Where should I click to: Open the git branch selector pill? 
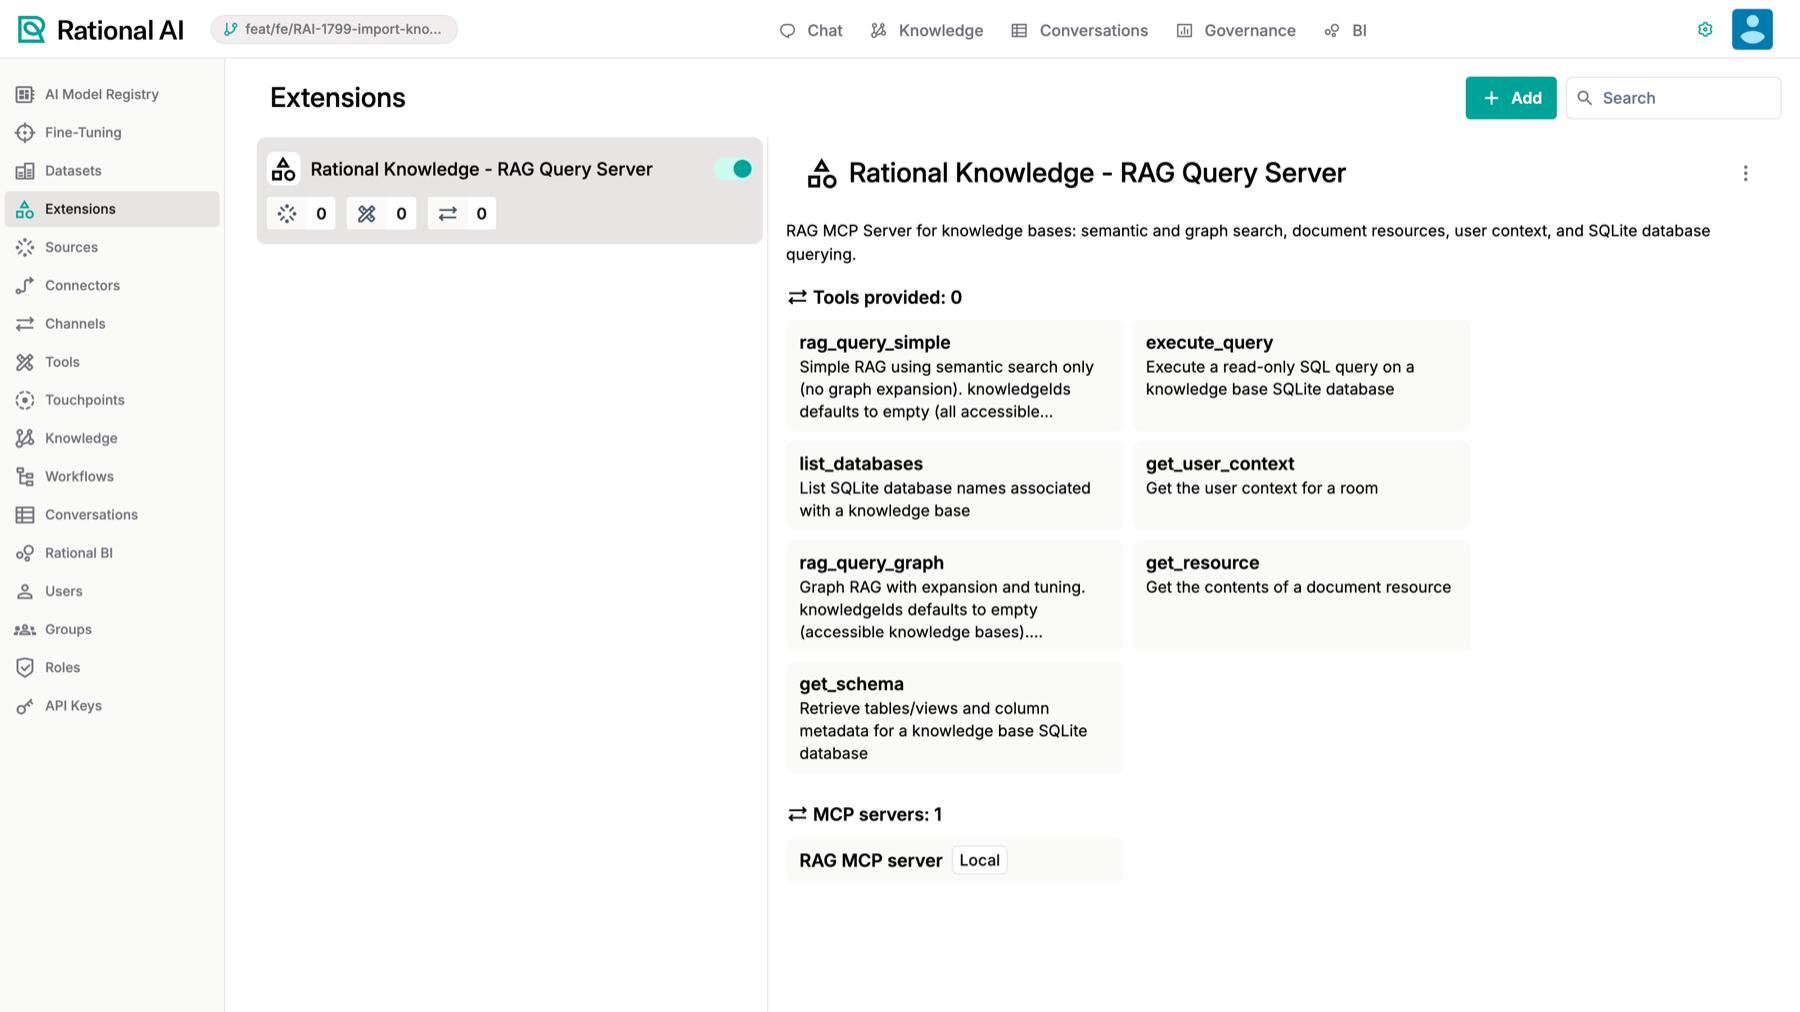click(334, 29)
